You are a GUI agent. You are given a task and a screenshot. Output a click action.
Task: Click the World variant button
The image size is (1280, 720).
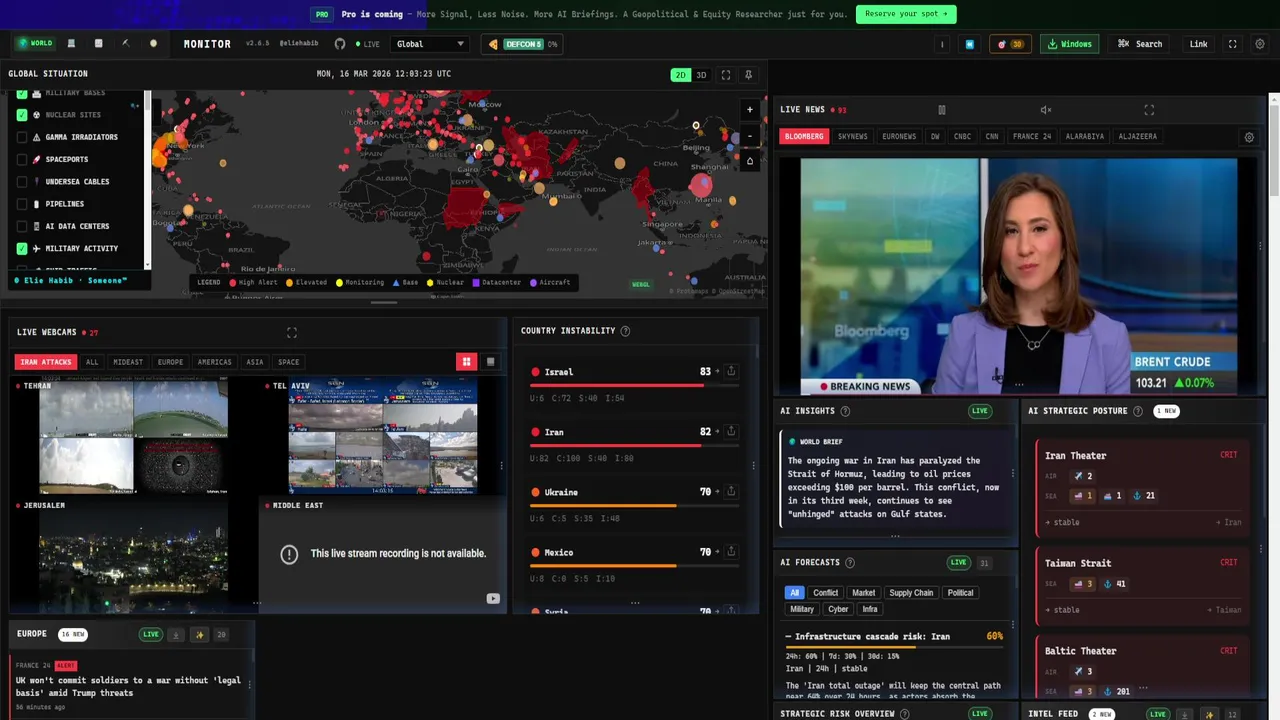point(35,43)
